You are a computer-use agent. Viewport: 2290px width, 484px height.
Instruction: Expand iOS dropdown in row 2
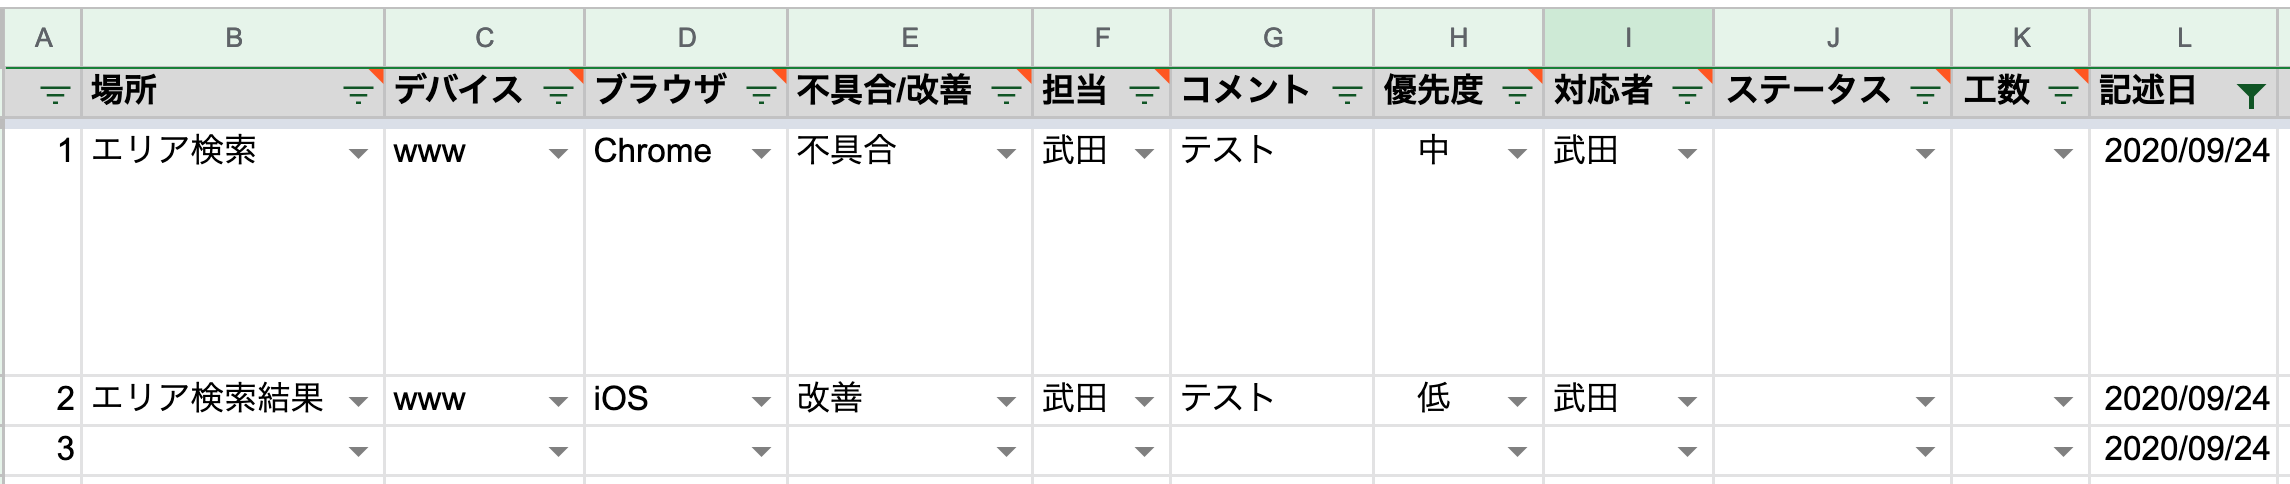(x=761, y=402)
